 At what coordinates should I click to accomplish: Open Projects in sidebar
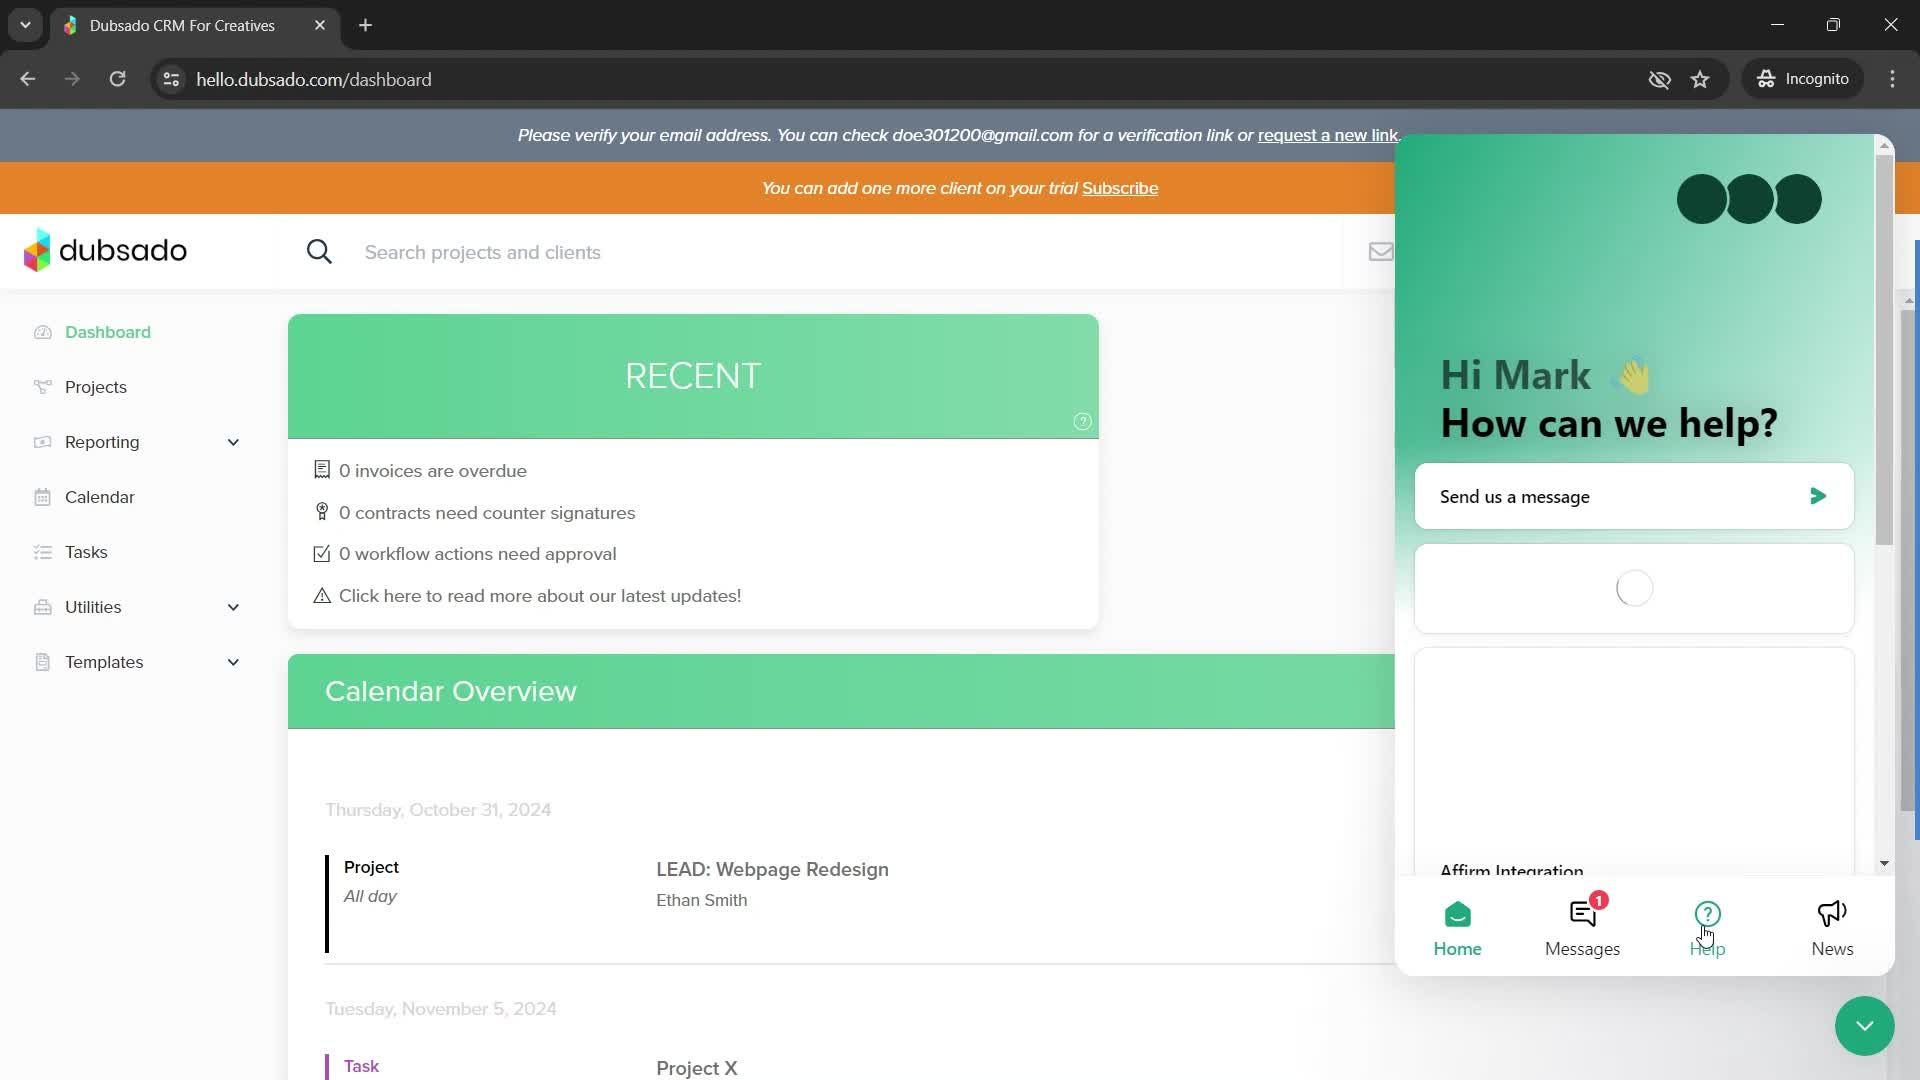[x=96, y=387]
